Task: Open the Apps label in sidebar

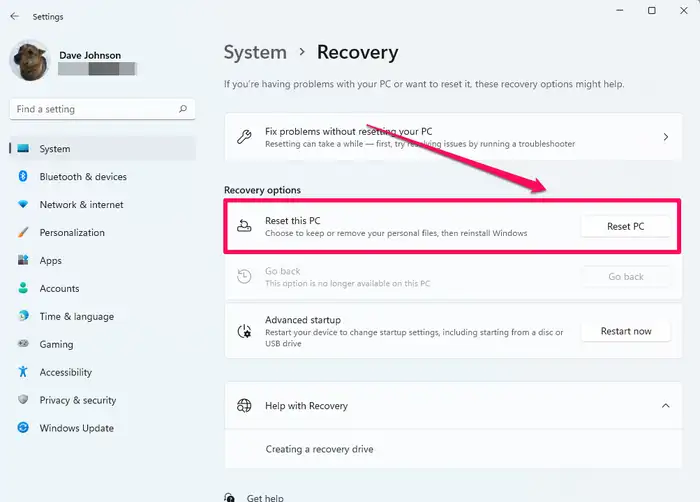Action: coord(50,261)
